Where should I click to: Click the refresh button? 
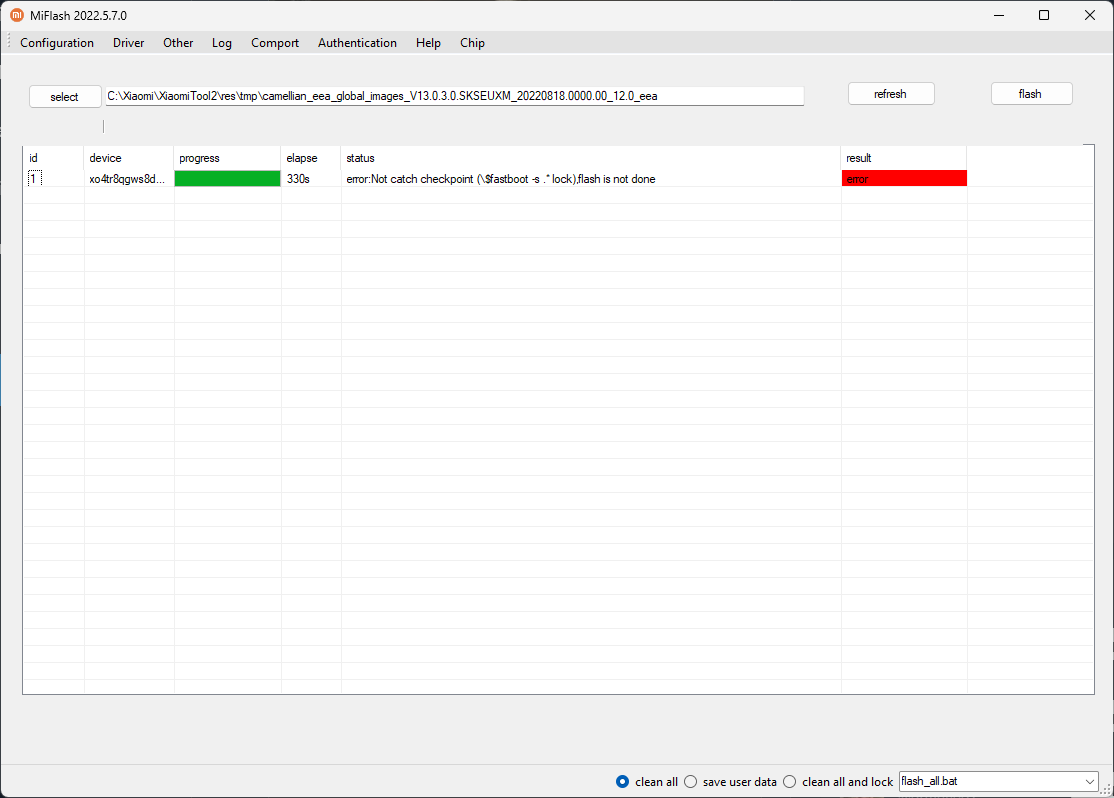pos(891,94)
